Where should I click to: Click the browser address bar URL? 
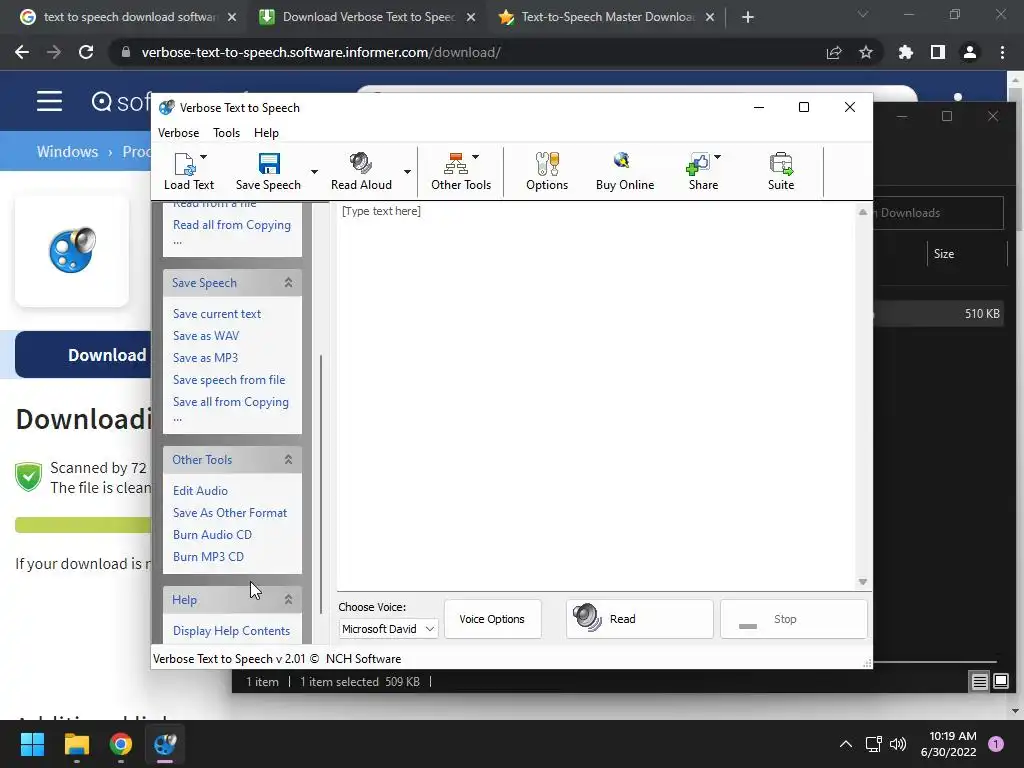[321, 52]
